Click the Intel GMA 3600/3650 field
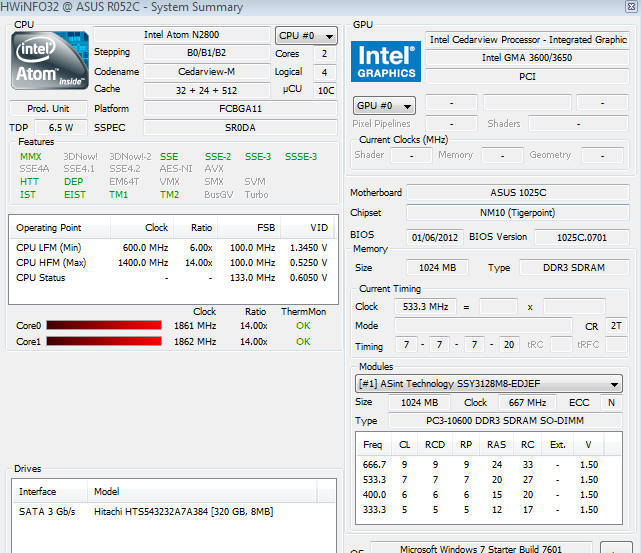 point(527,58)
